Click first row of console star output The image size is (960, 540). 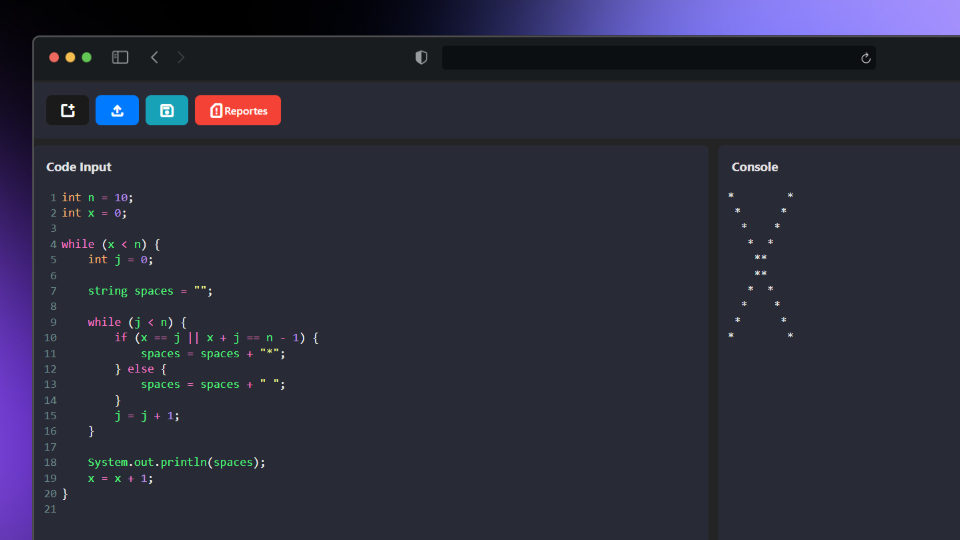(761, 196)
